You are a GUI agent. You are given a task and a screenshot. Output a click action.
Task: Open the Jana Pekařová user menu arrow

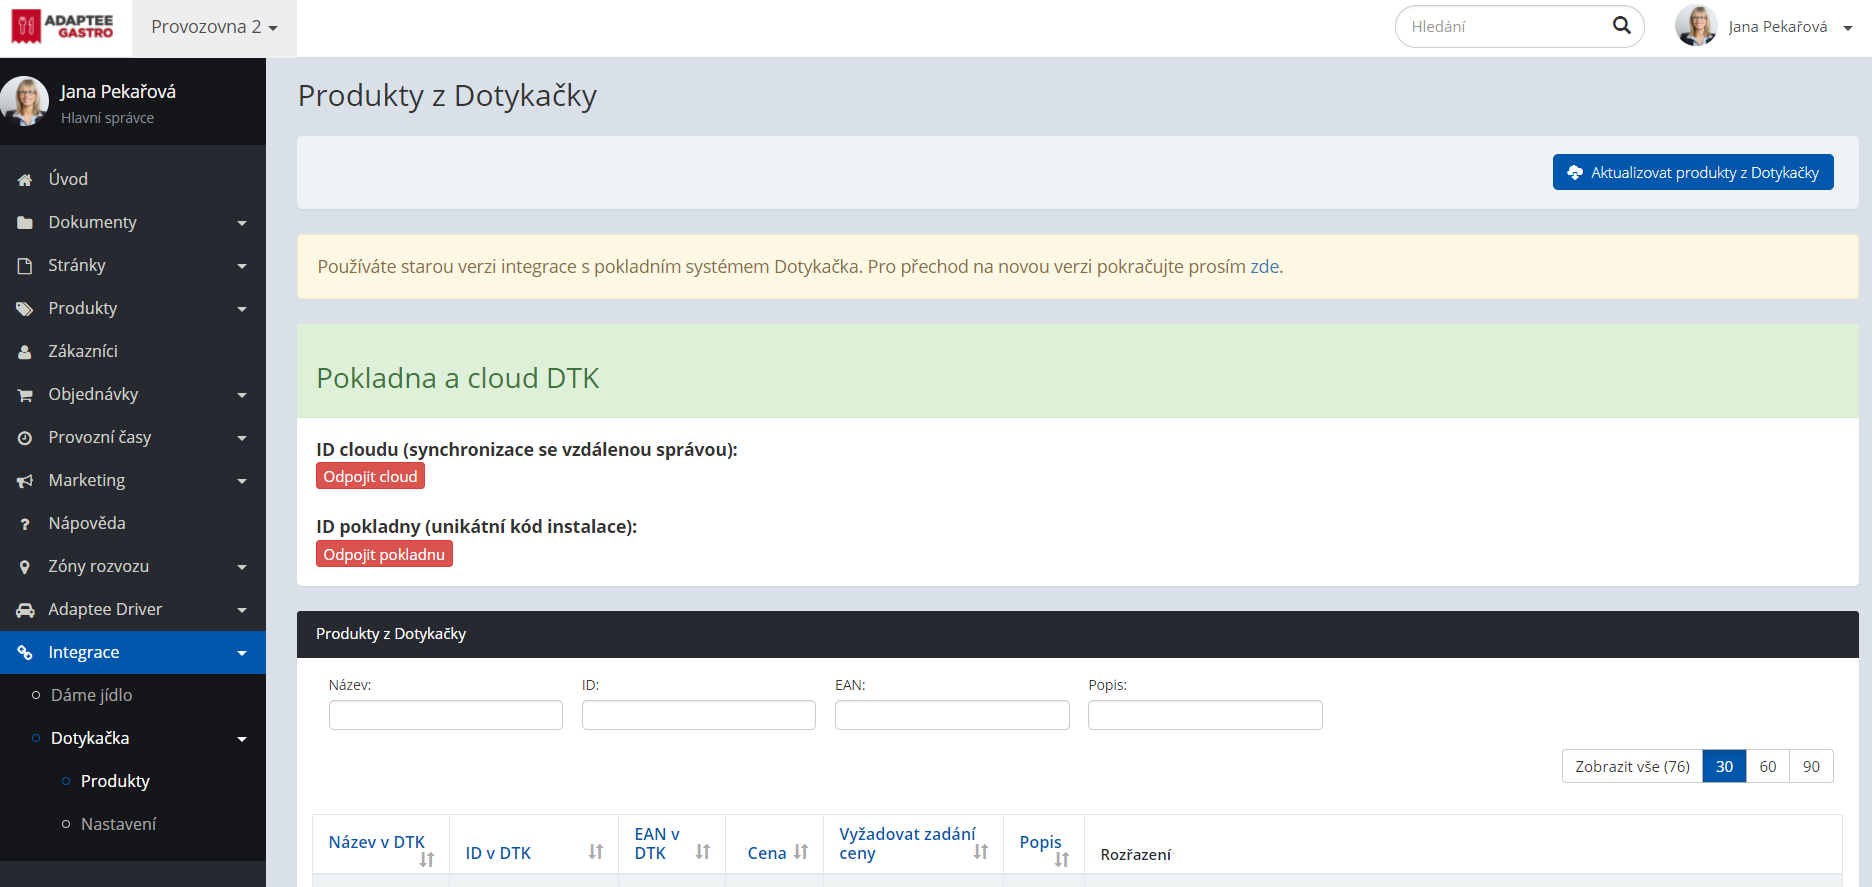1848,28
